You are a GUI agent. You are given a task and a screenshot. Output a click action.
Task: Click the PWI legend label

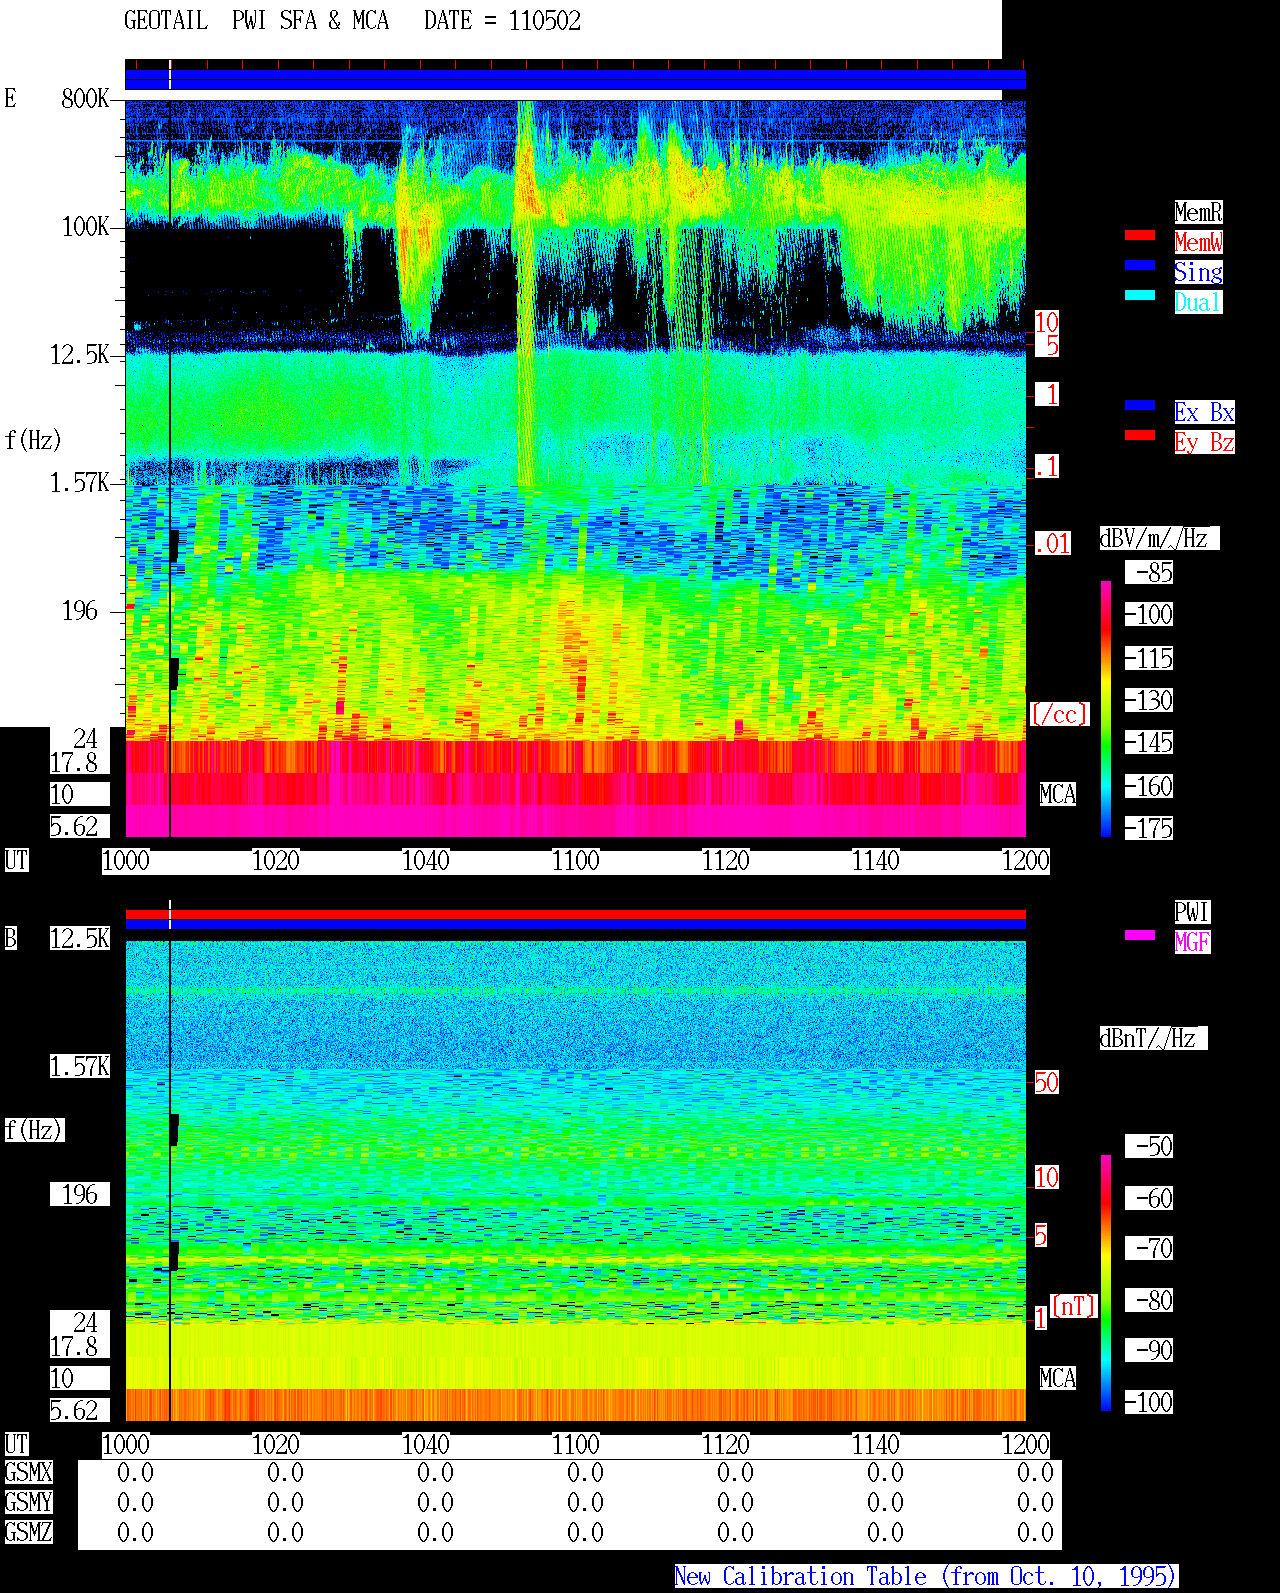click(1192, 912)
